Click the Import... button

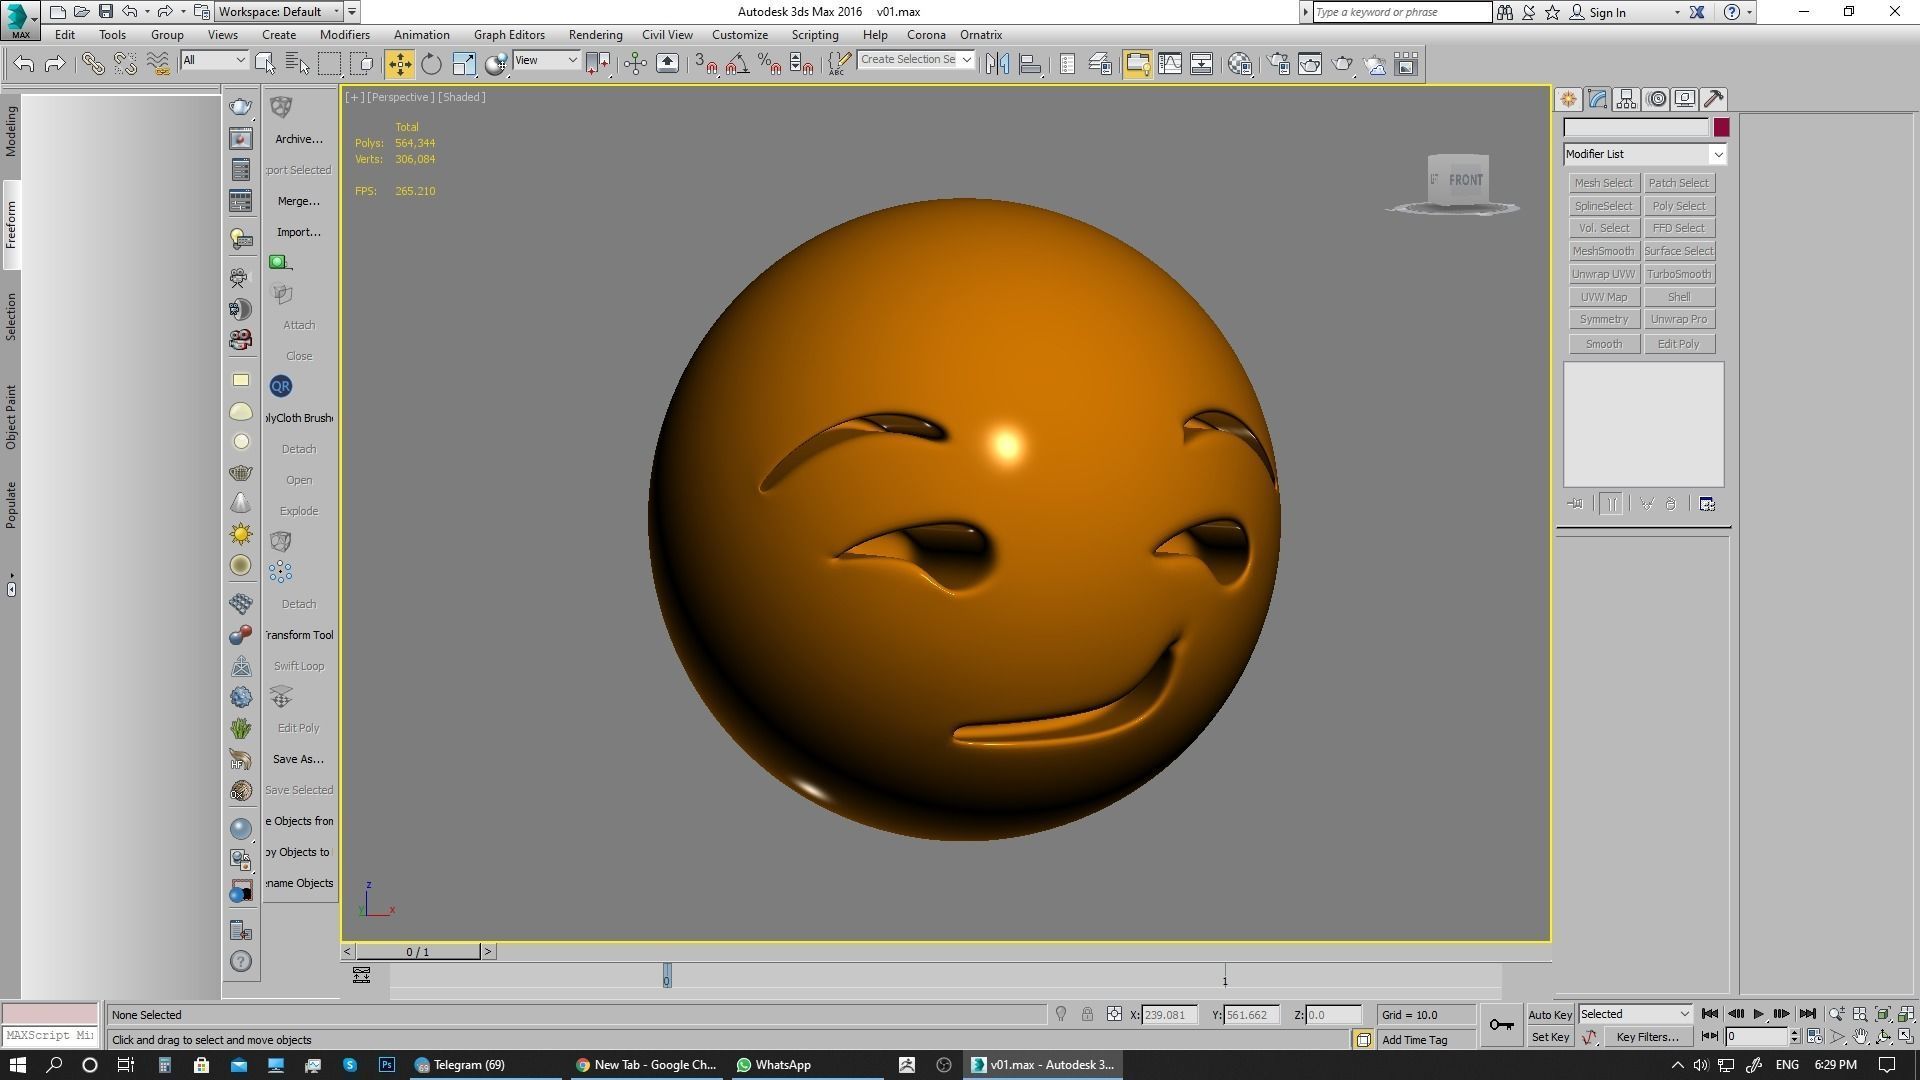299,232
